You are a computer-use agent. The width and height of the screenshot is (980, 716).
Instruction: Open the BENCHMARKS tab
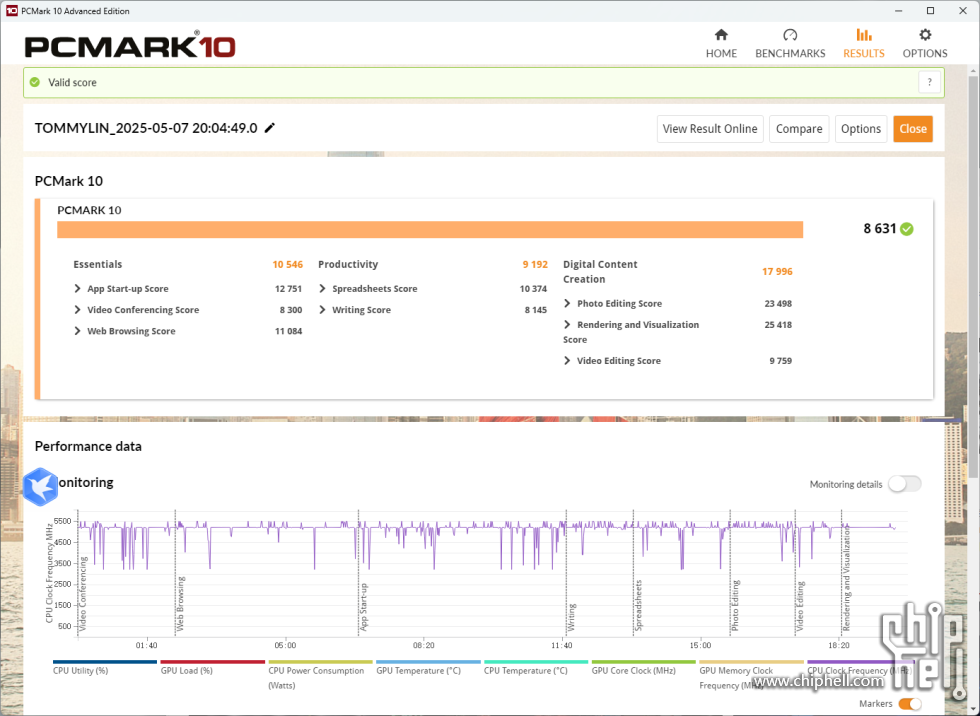coord(790,44)
